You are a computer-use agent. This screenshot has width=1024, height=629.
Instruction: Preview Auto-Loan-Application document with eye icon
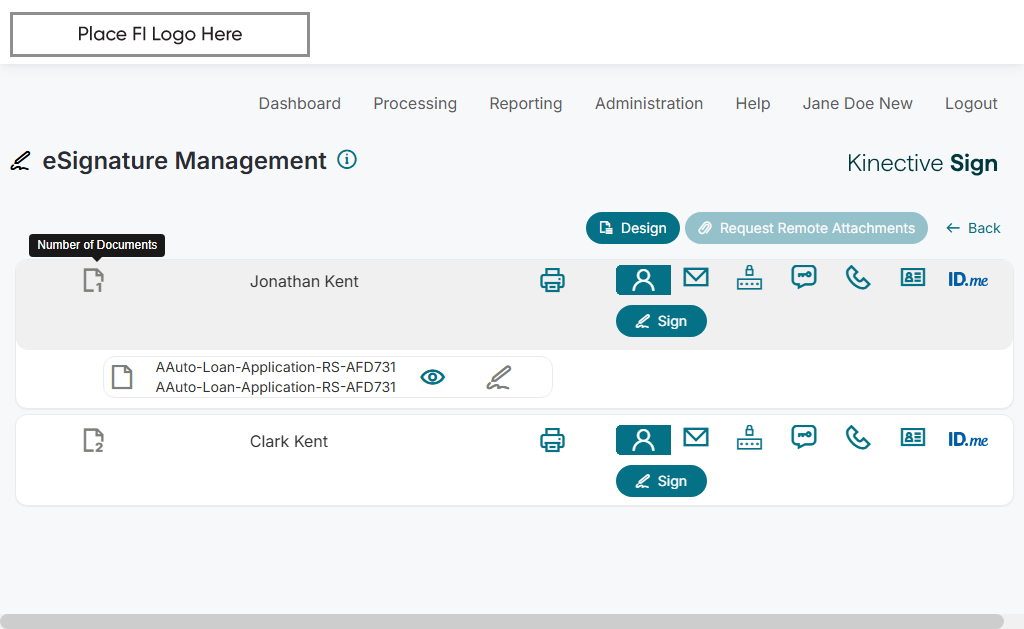click(432, 377)
